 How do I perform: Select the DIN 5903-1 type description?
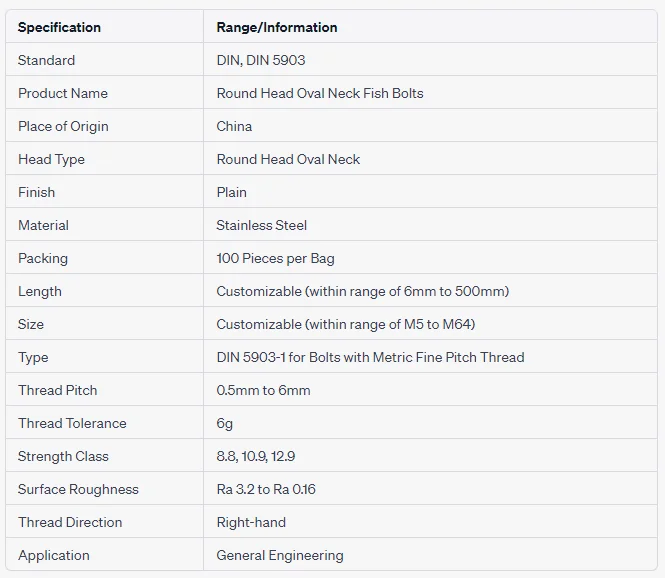[370, 357]
